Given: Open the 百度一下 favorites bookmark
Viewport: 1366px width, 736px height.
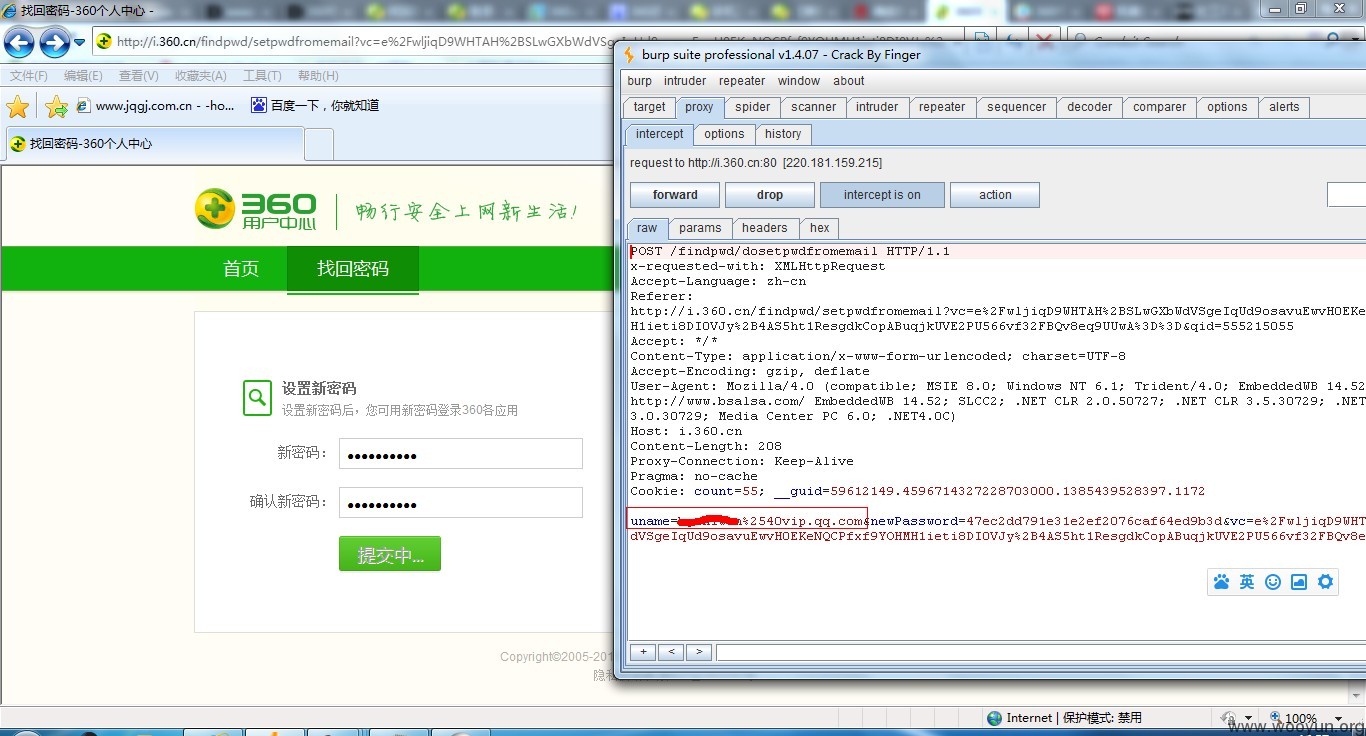Looking at the screenshot, I should pos(315,106).
